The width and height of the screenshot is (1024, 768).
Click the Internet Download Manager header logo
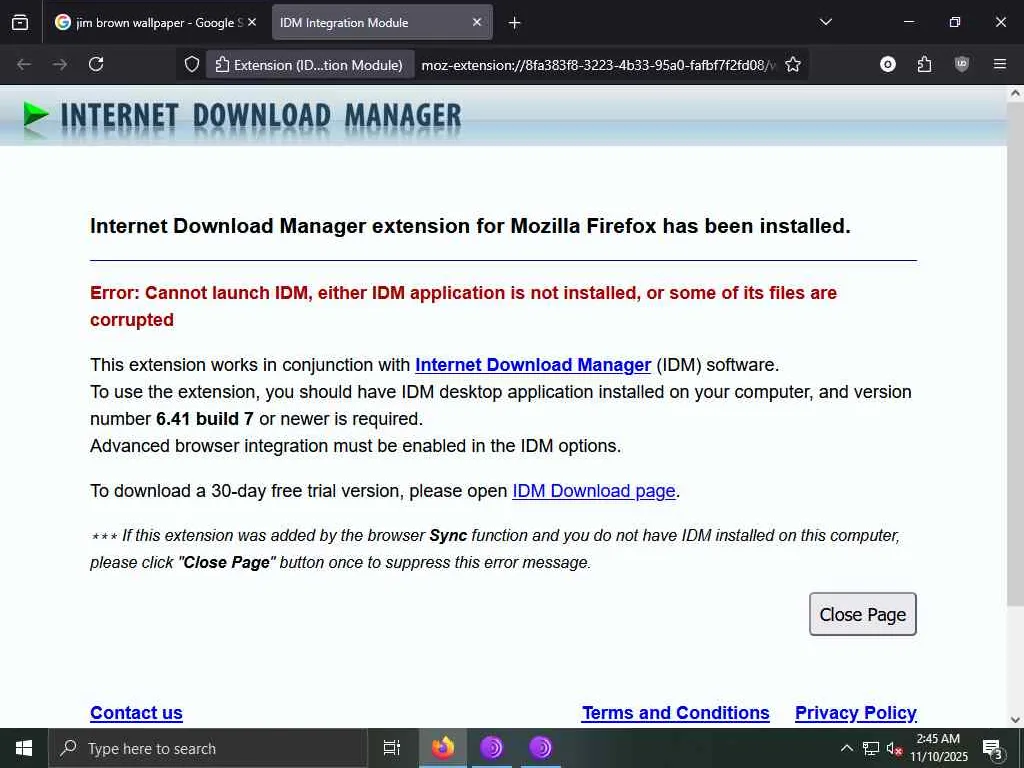pyautogui.click(x=242, y=116)
